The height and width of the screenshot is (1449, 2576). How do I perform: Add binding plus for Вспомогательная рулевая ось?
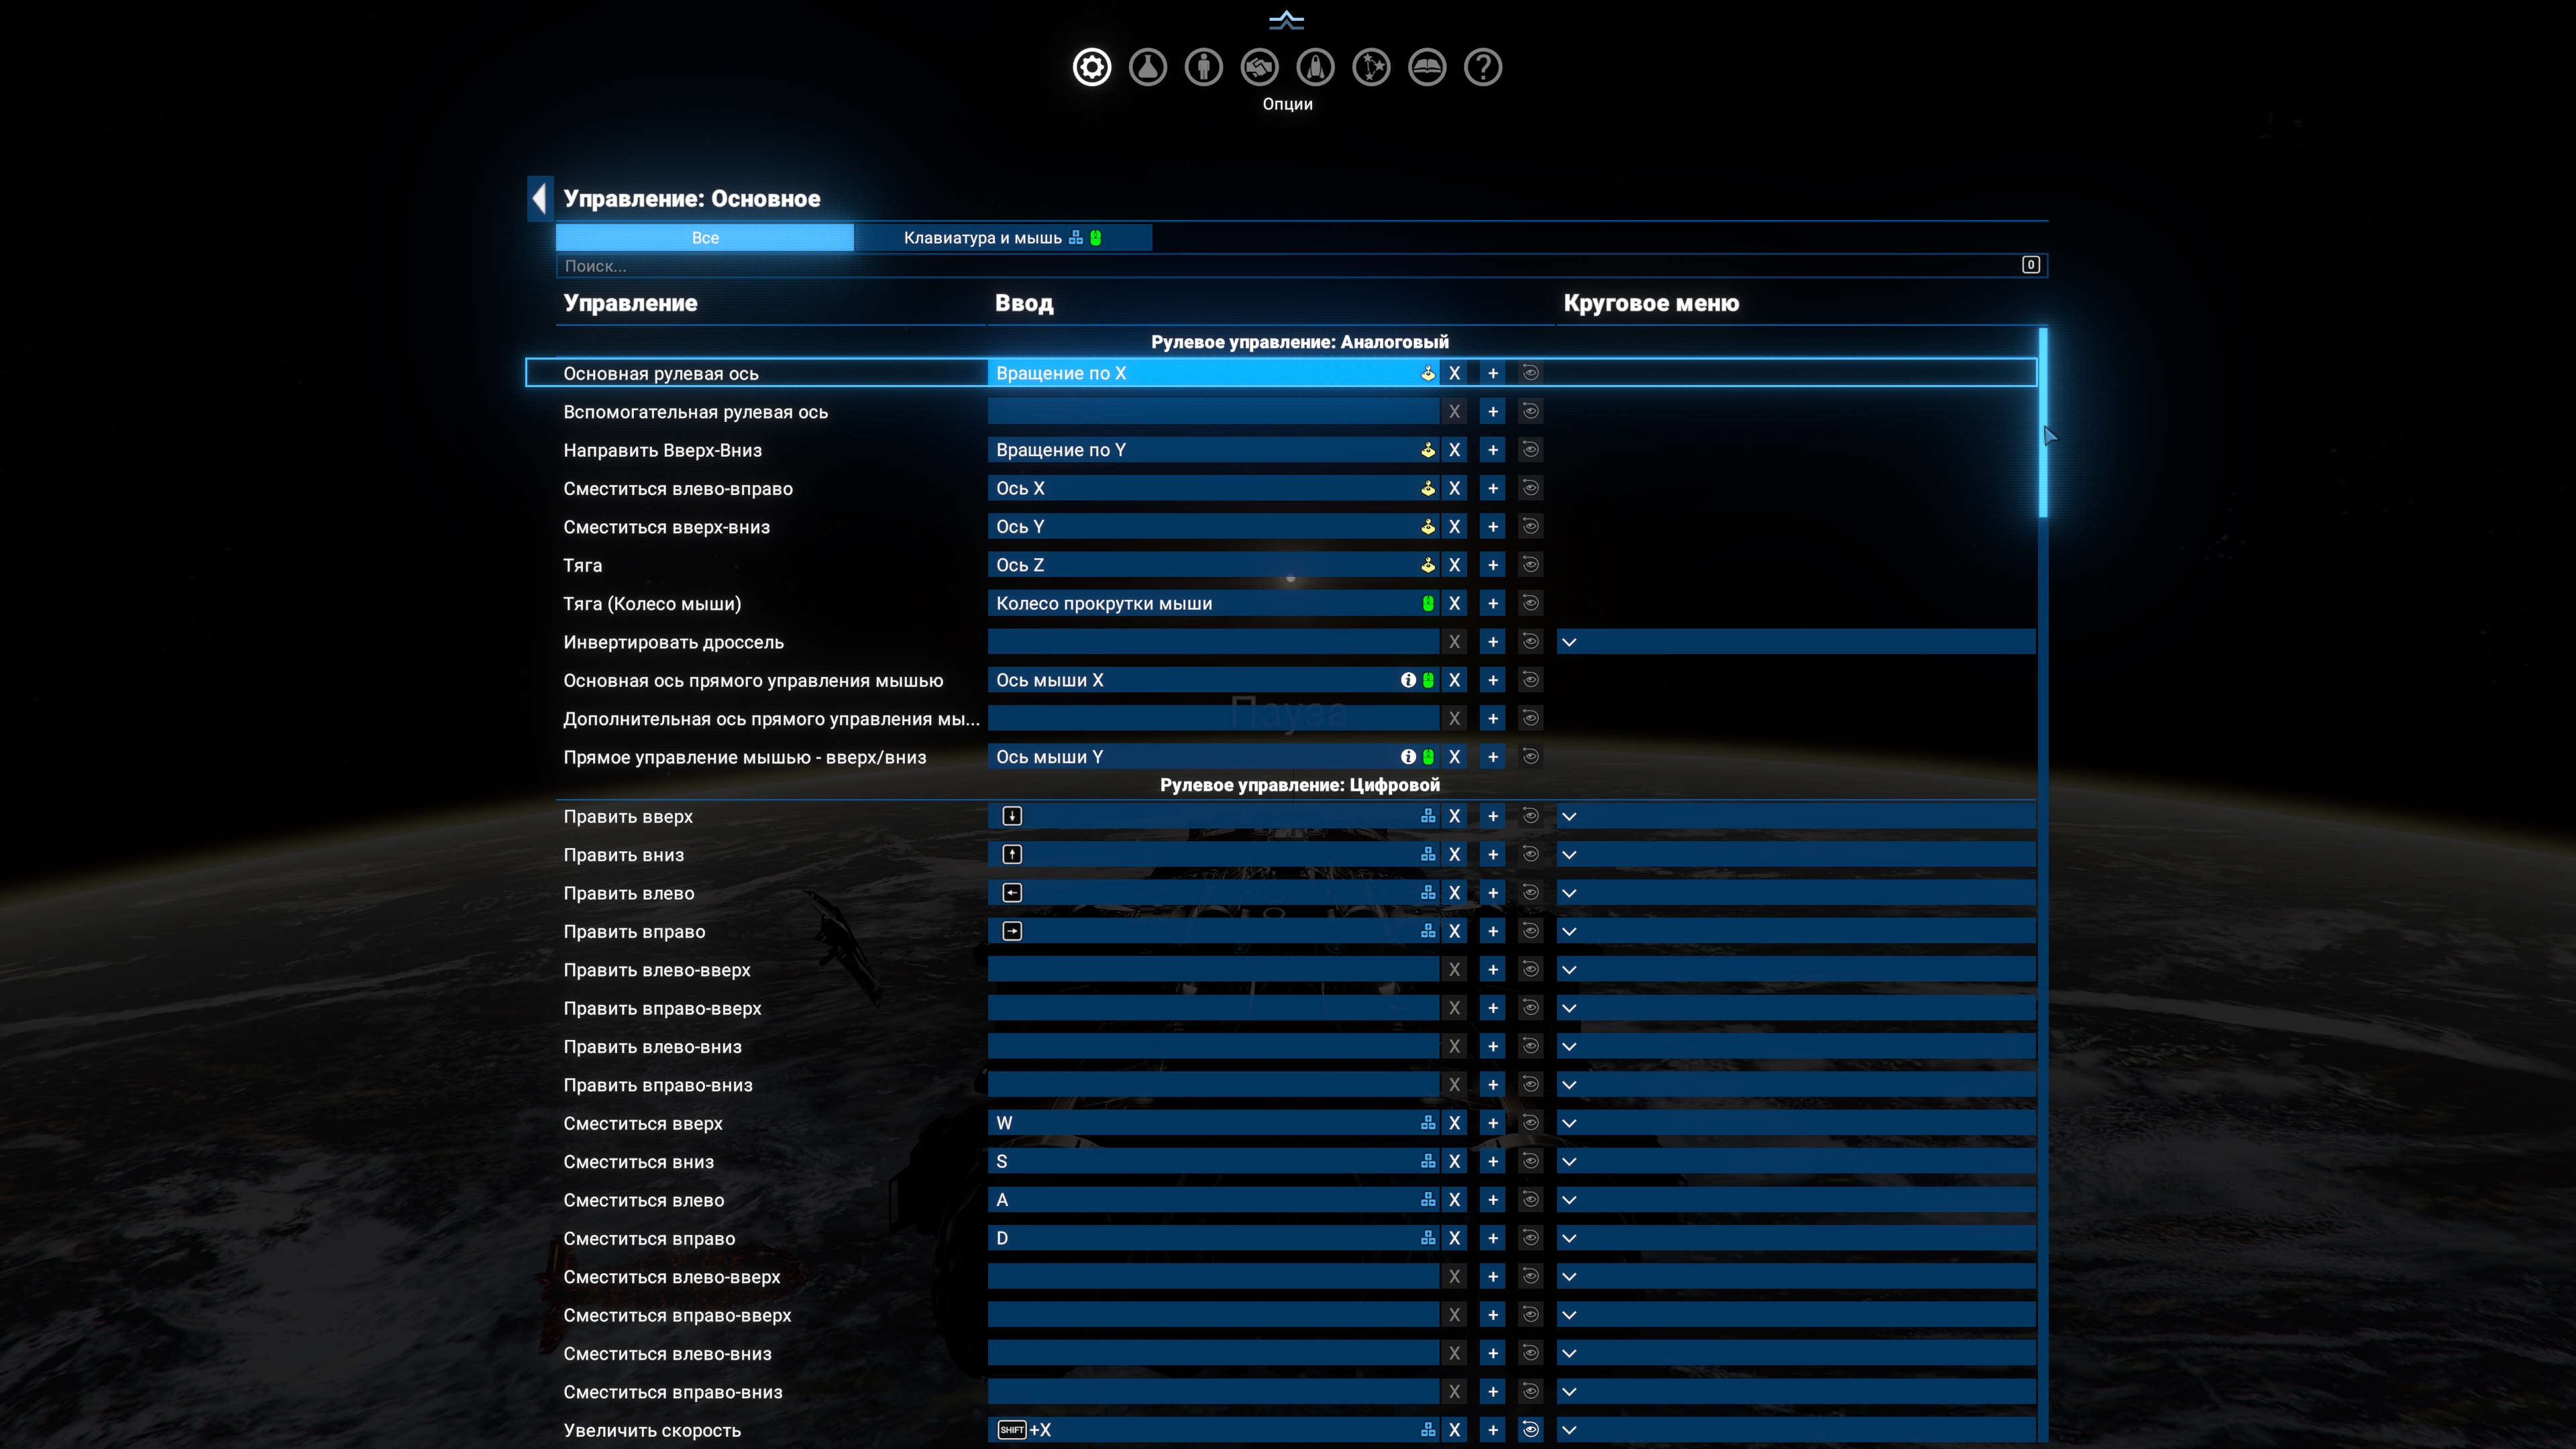[1493, 411]
